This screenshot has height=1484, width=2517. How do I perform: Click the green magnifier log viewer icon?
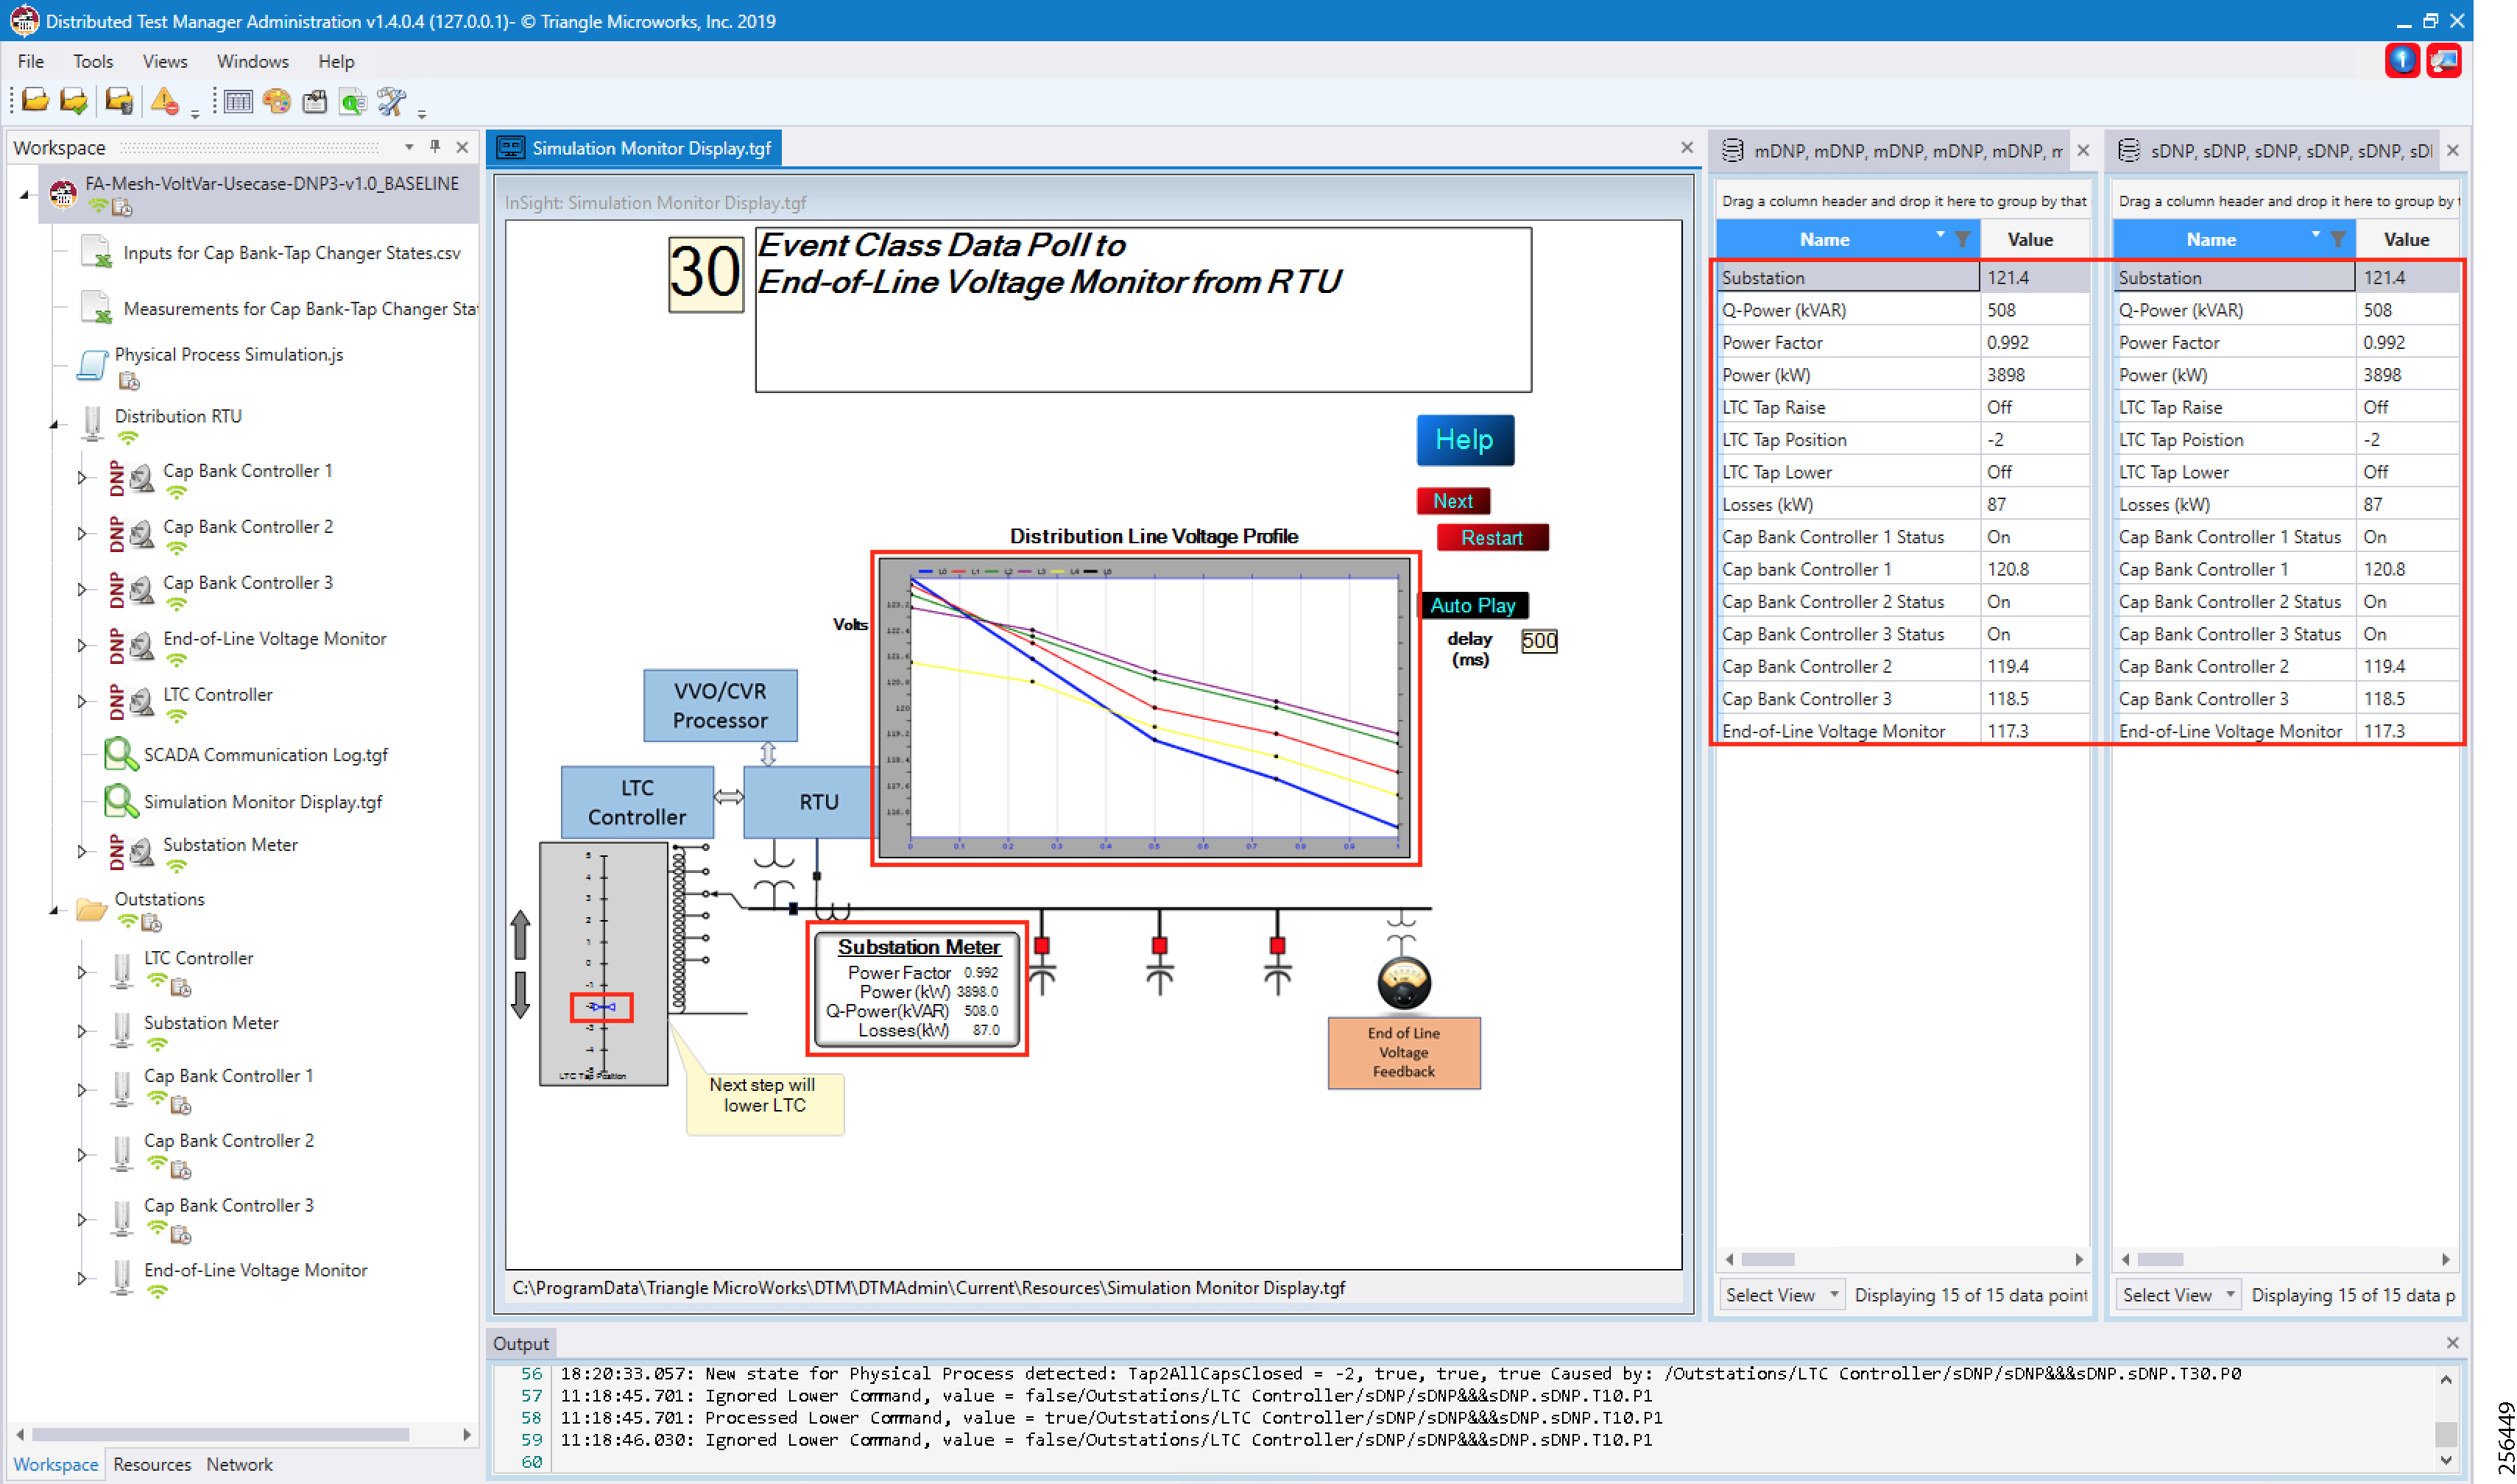[353, 101]
